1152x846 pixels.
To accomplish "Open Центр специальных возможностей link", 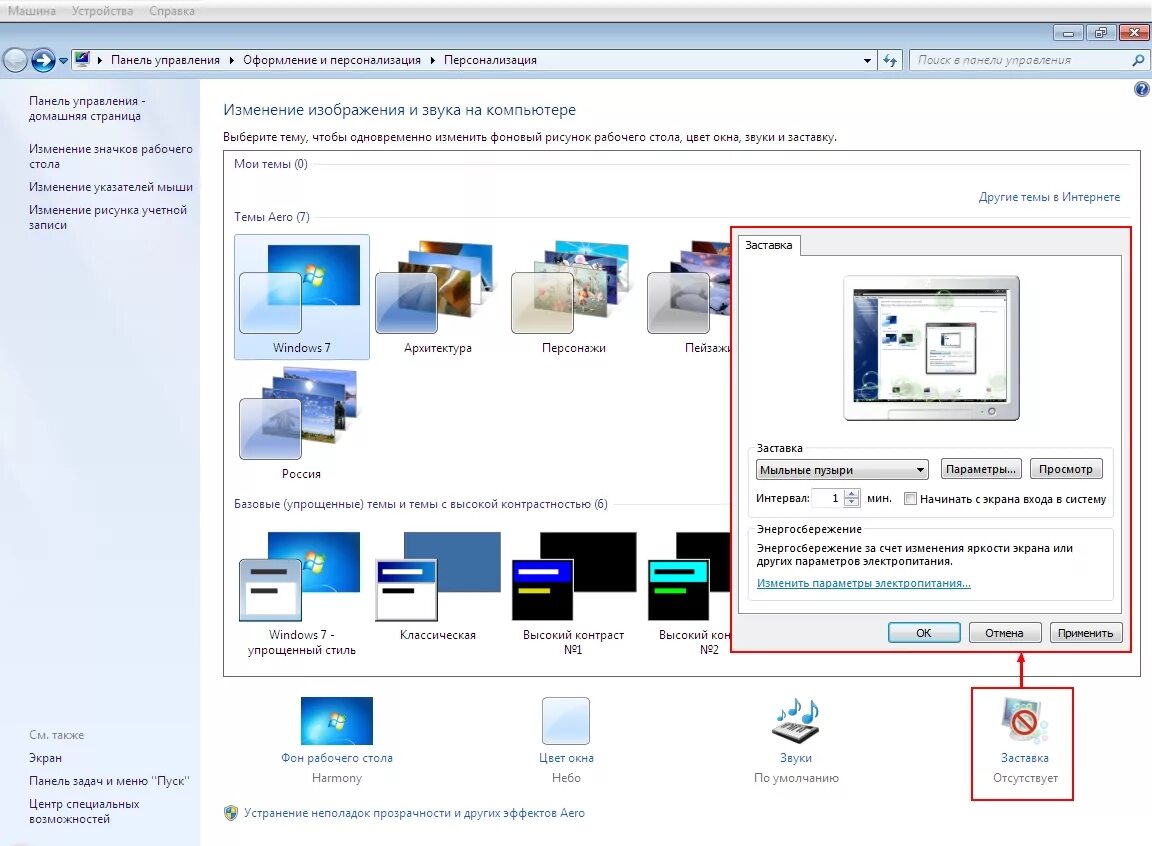I will 84,811.
